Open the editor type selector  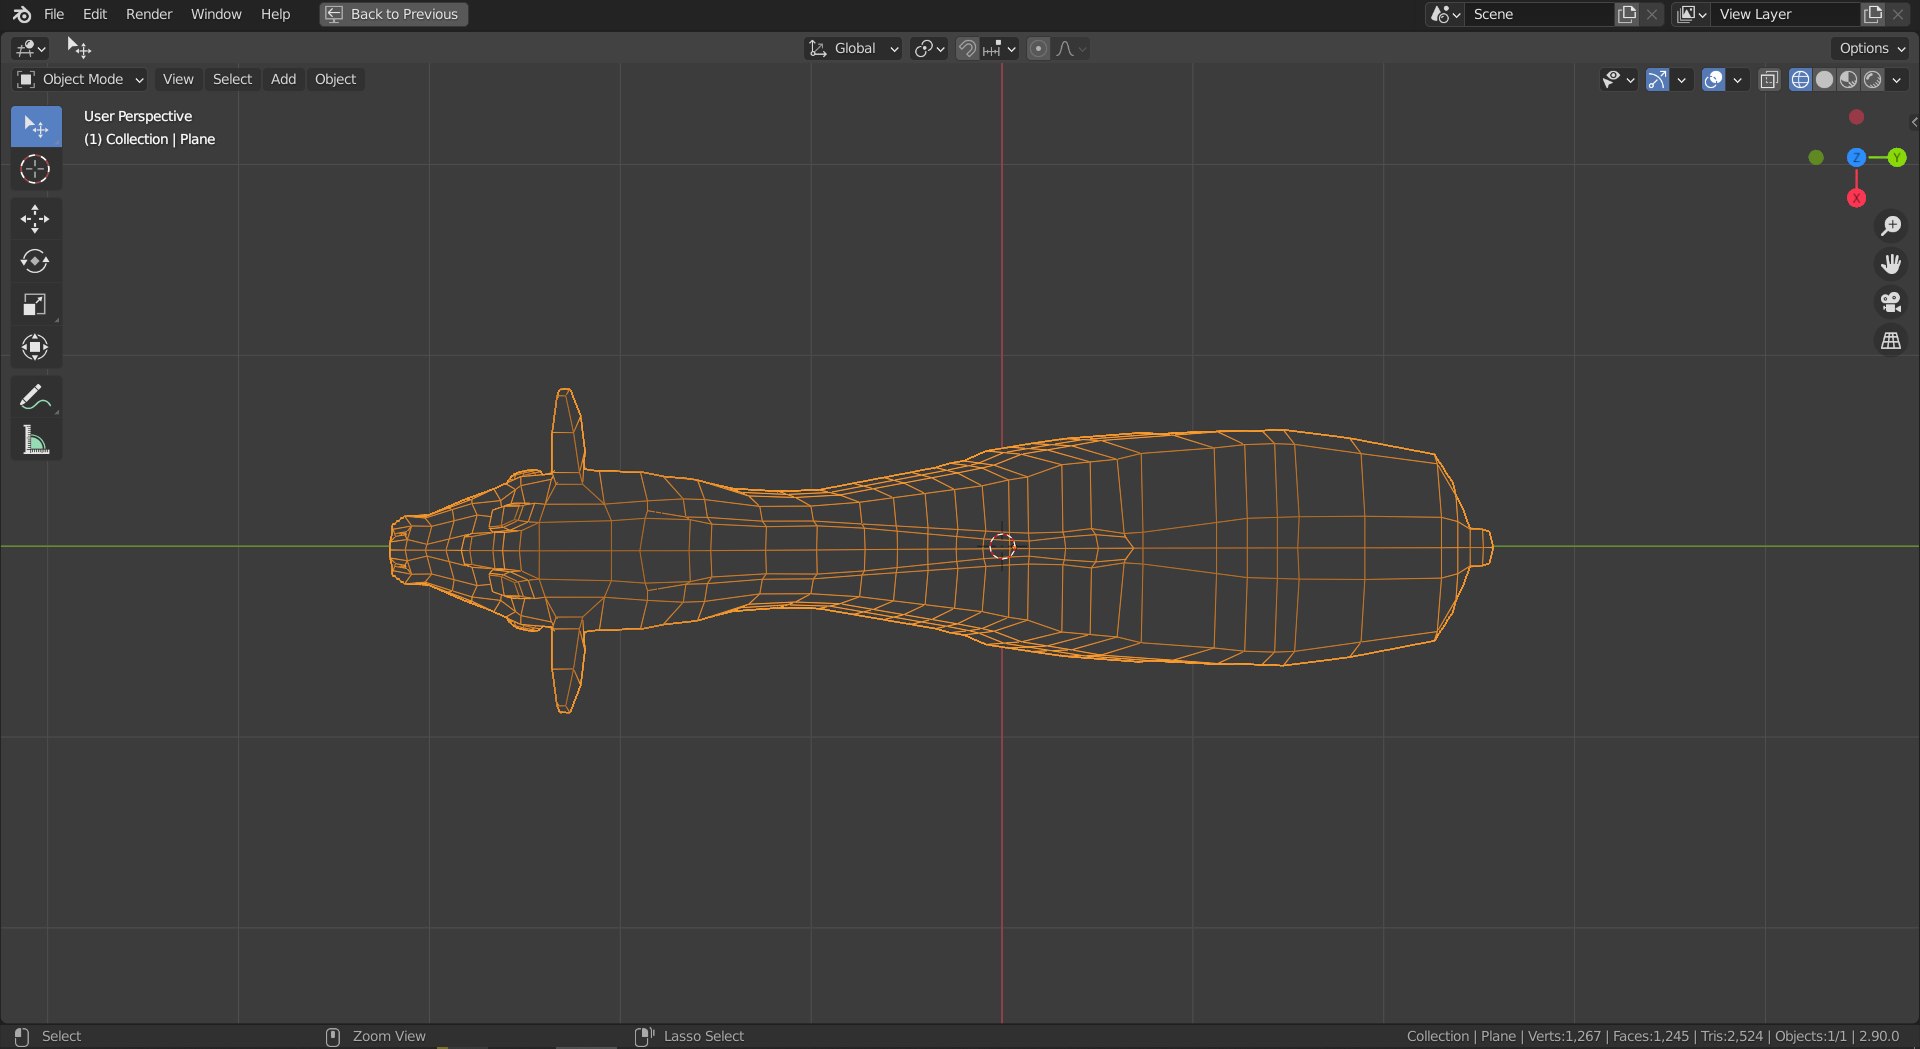point(30,48)
